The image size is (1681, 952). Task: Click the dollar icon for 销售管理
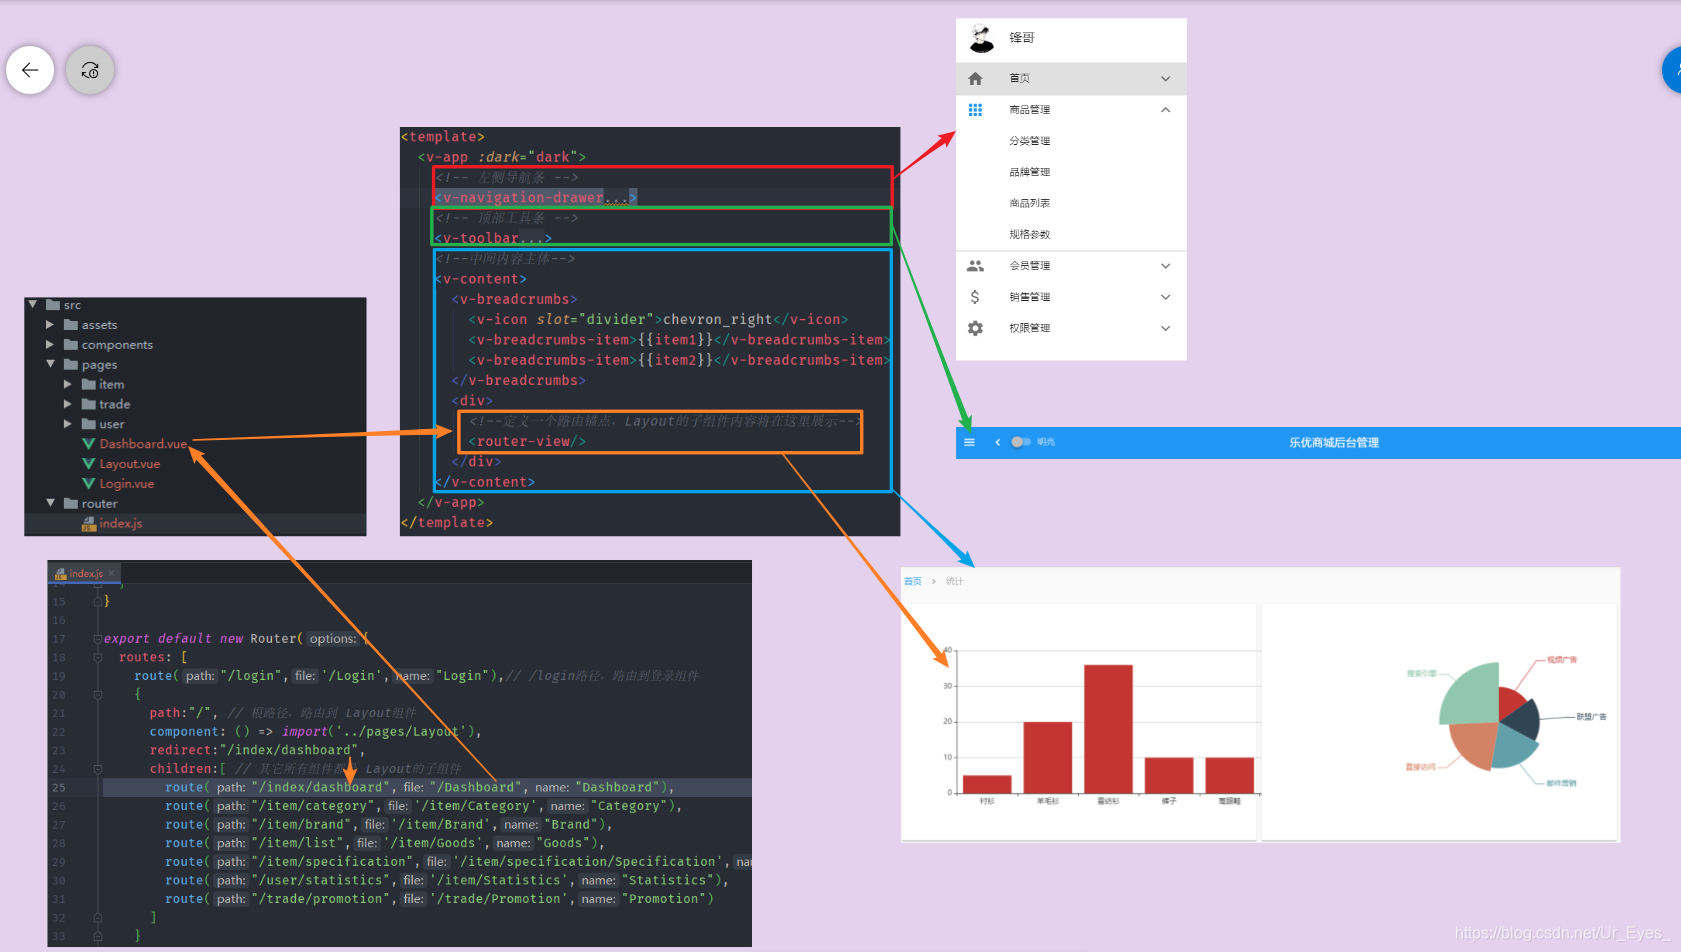pyautogui.click(x=975, y=297)
